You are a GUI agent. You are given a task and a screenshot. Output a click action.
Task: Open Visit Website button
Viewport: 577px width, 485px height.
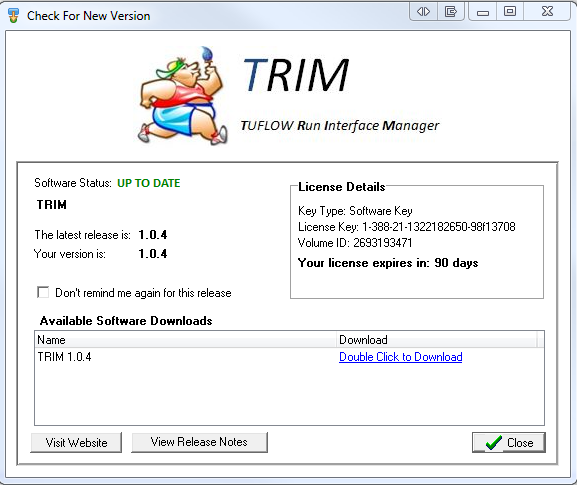(76, 442)
